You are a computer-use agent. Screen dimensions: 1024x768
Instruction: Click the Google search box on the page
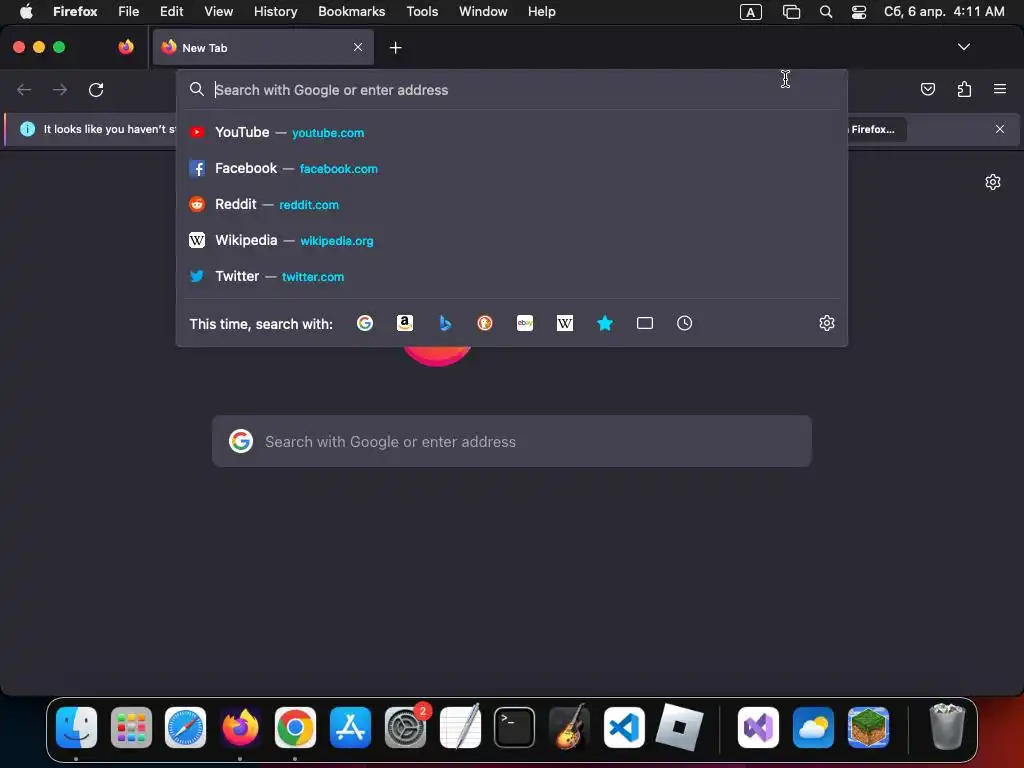(x=512, y=441)
